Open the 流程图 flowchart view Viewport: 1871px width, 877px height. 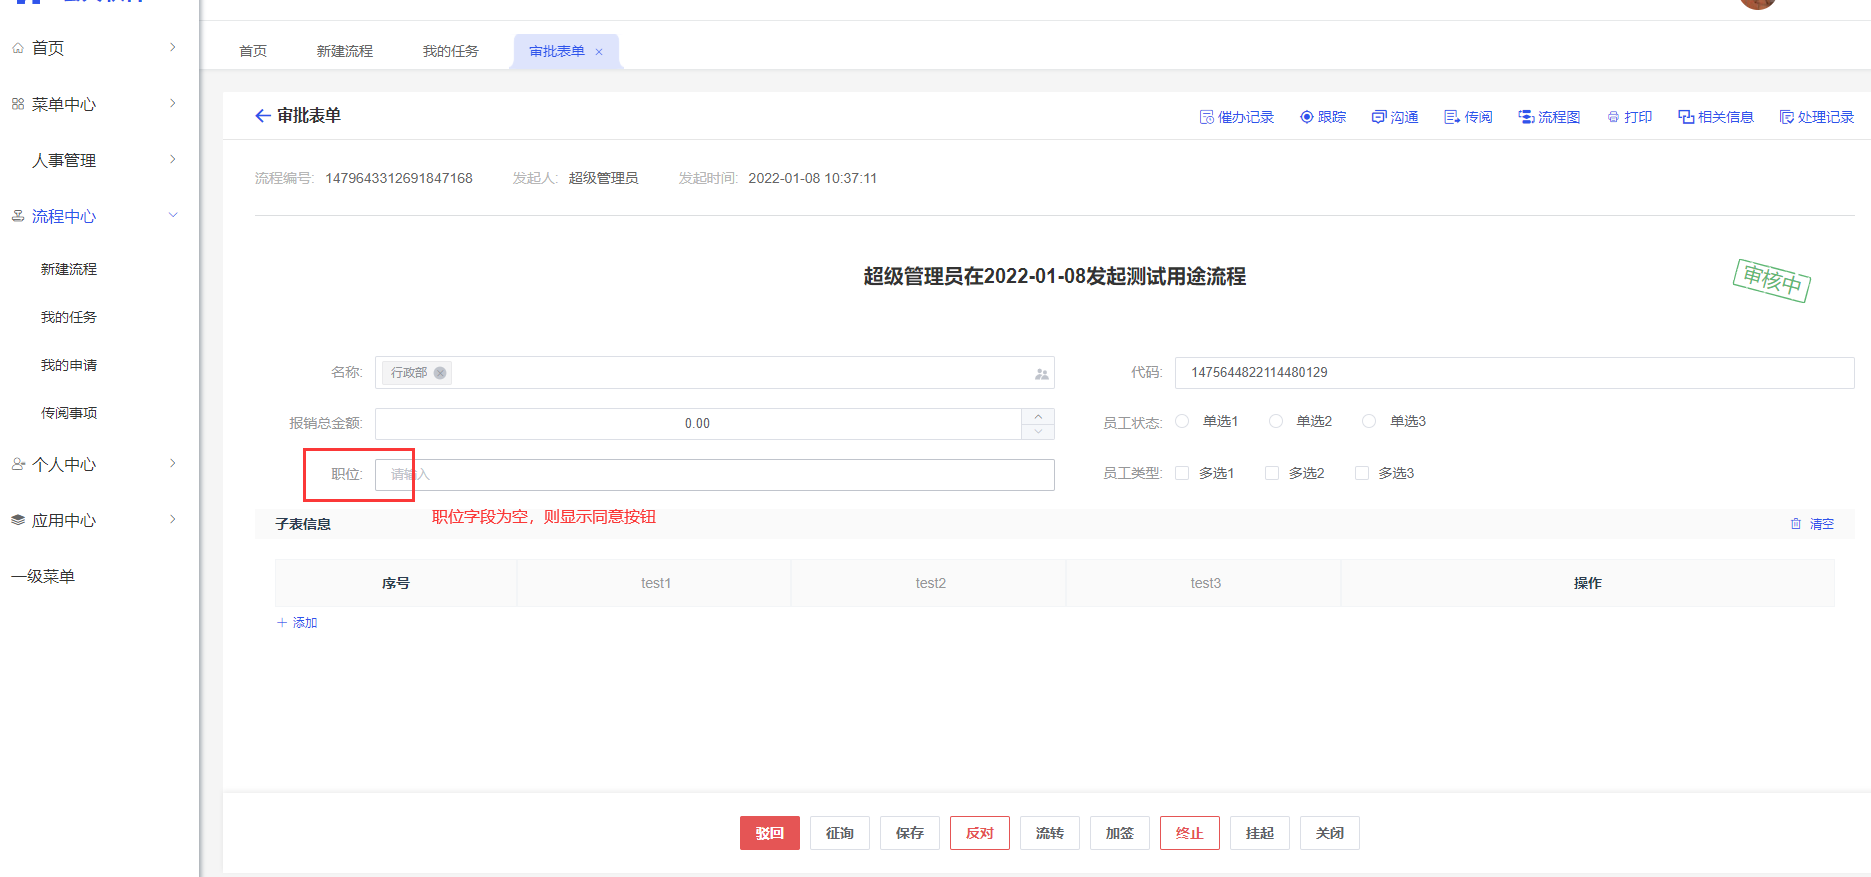(1549, 117)
